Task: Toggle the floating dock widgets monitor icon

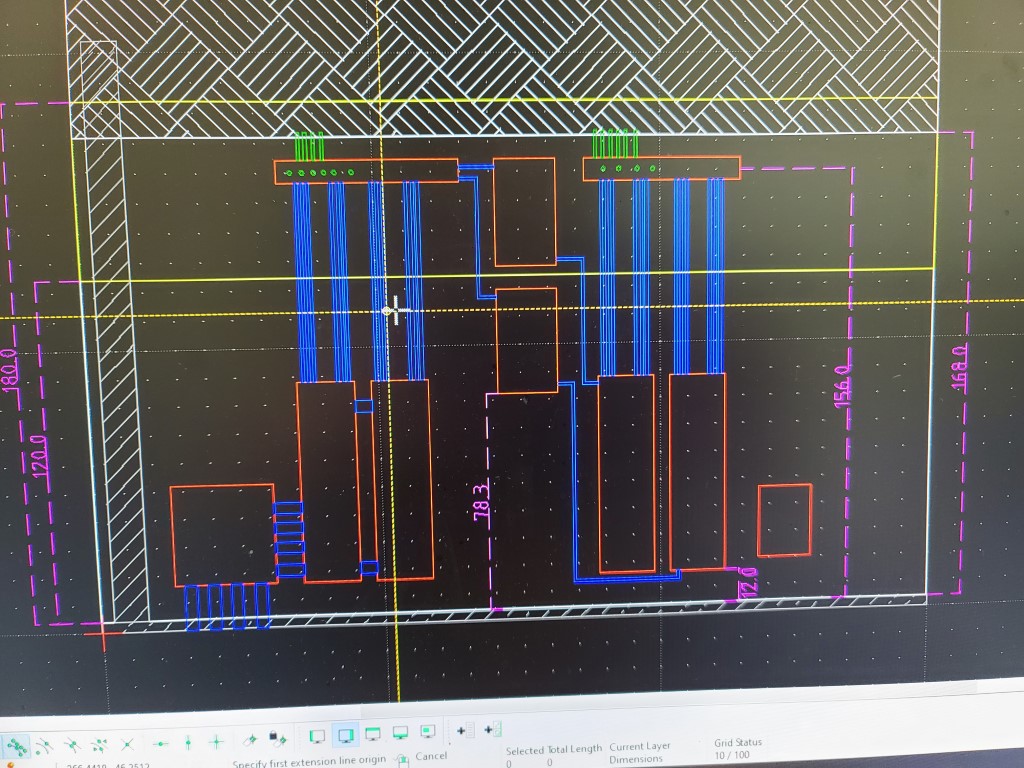Action: pos(427,732)
